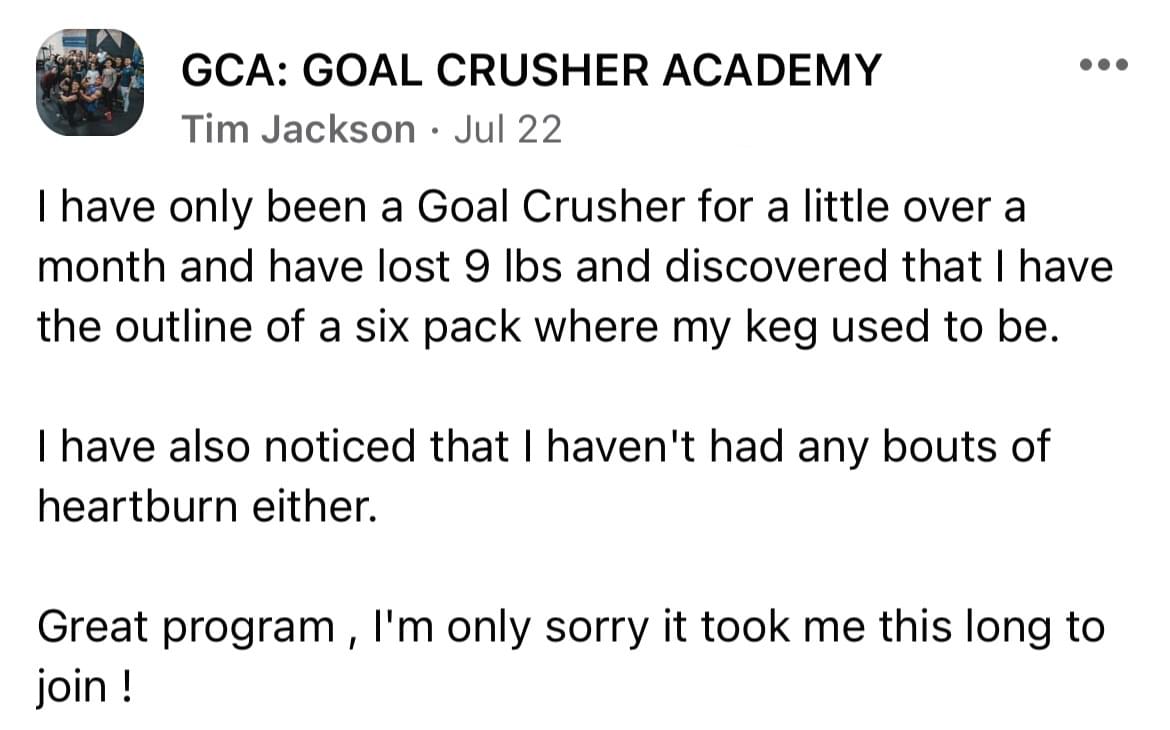Open Tim Jackson's profile

point(298,129)
